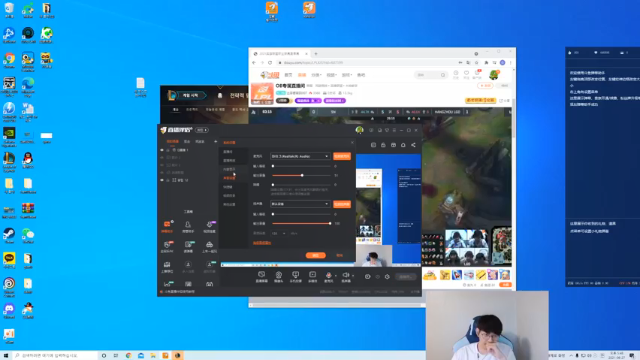The width and height of the screenshot is (640, 360).
Task: Click the orange confirm button in the settings dialog
Action: pyautogui.click(x=316, y=255)
